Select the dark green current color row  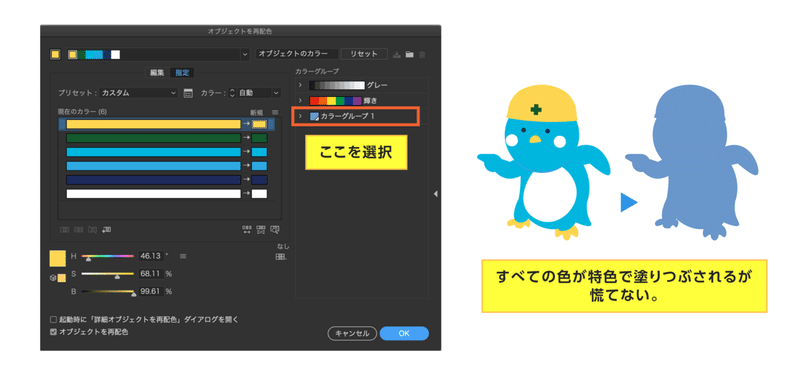point(153,138)
